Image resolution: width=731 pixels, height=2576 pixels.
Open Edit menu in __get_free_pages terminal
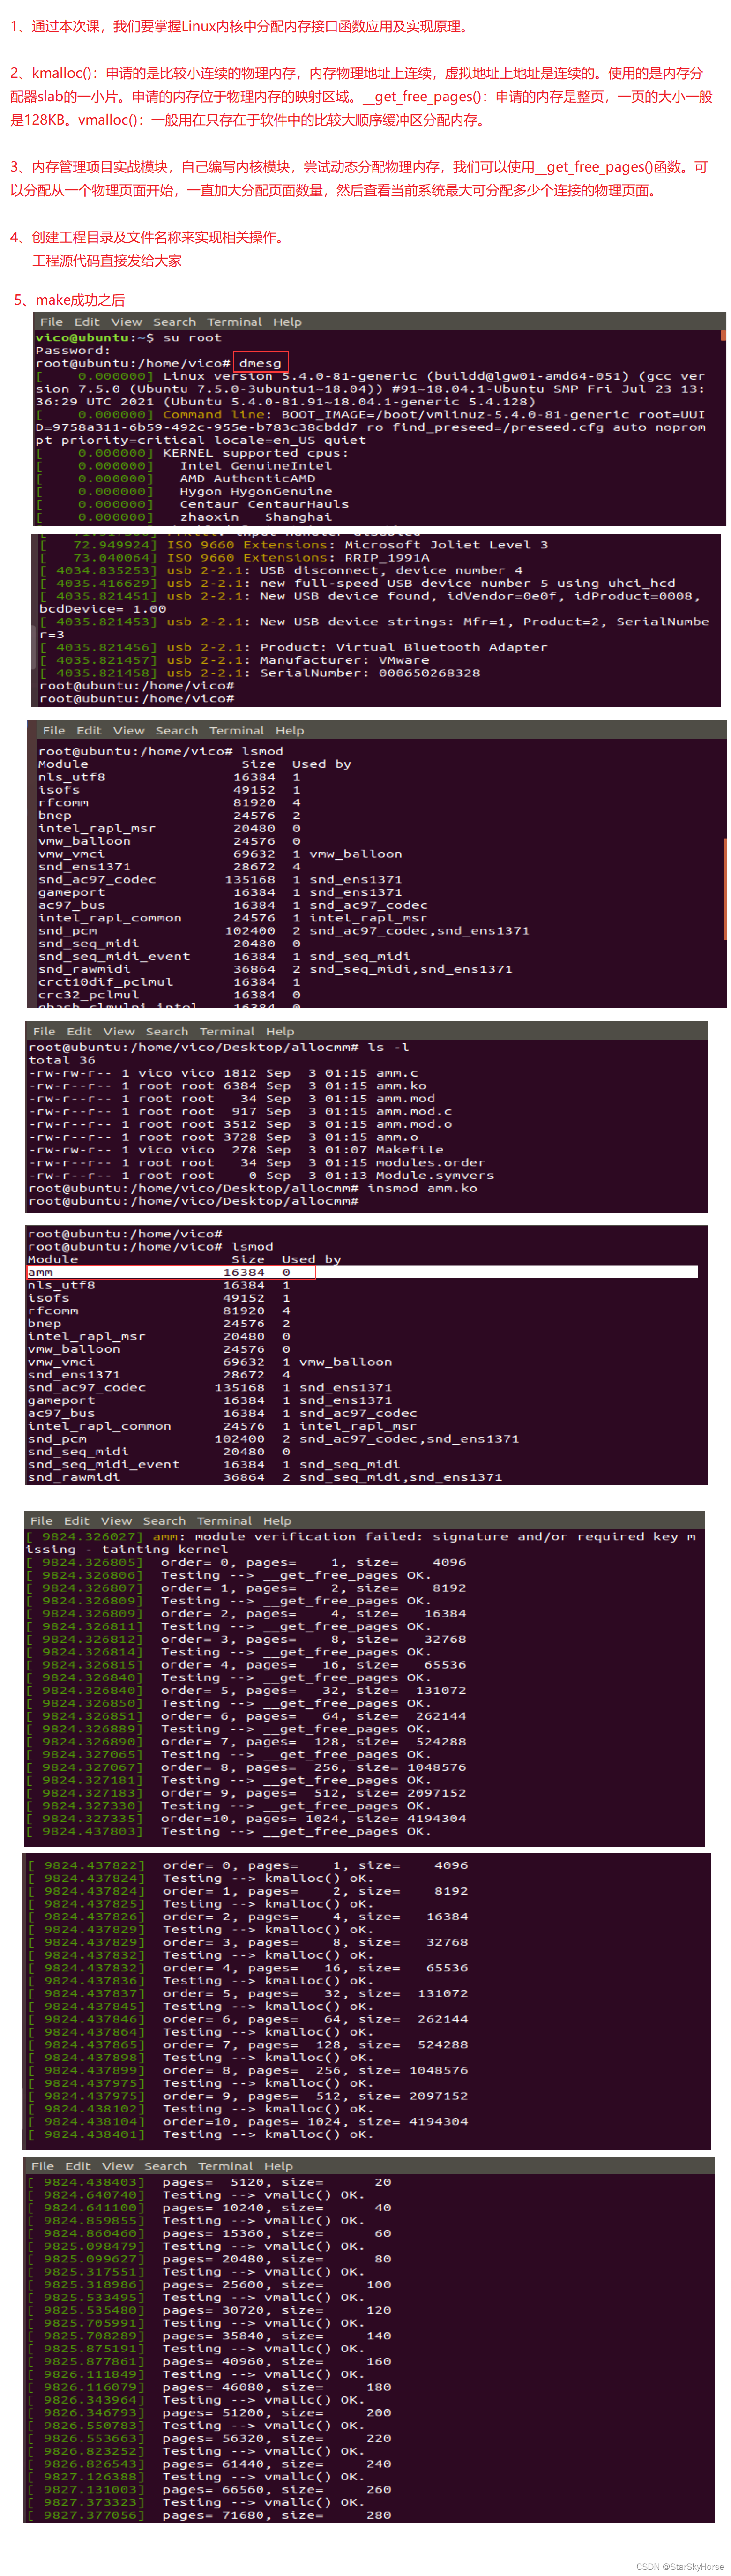(77, 1521)
